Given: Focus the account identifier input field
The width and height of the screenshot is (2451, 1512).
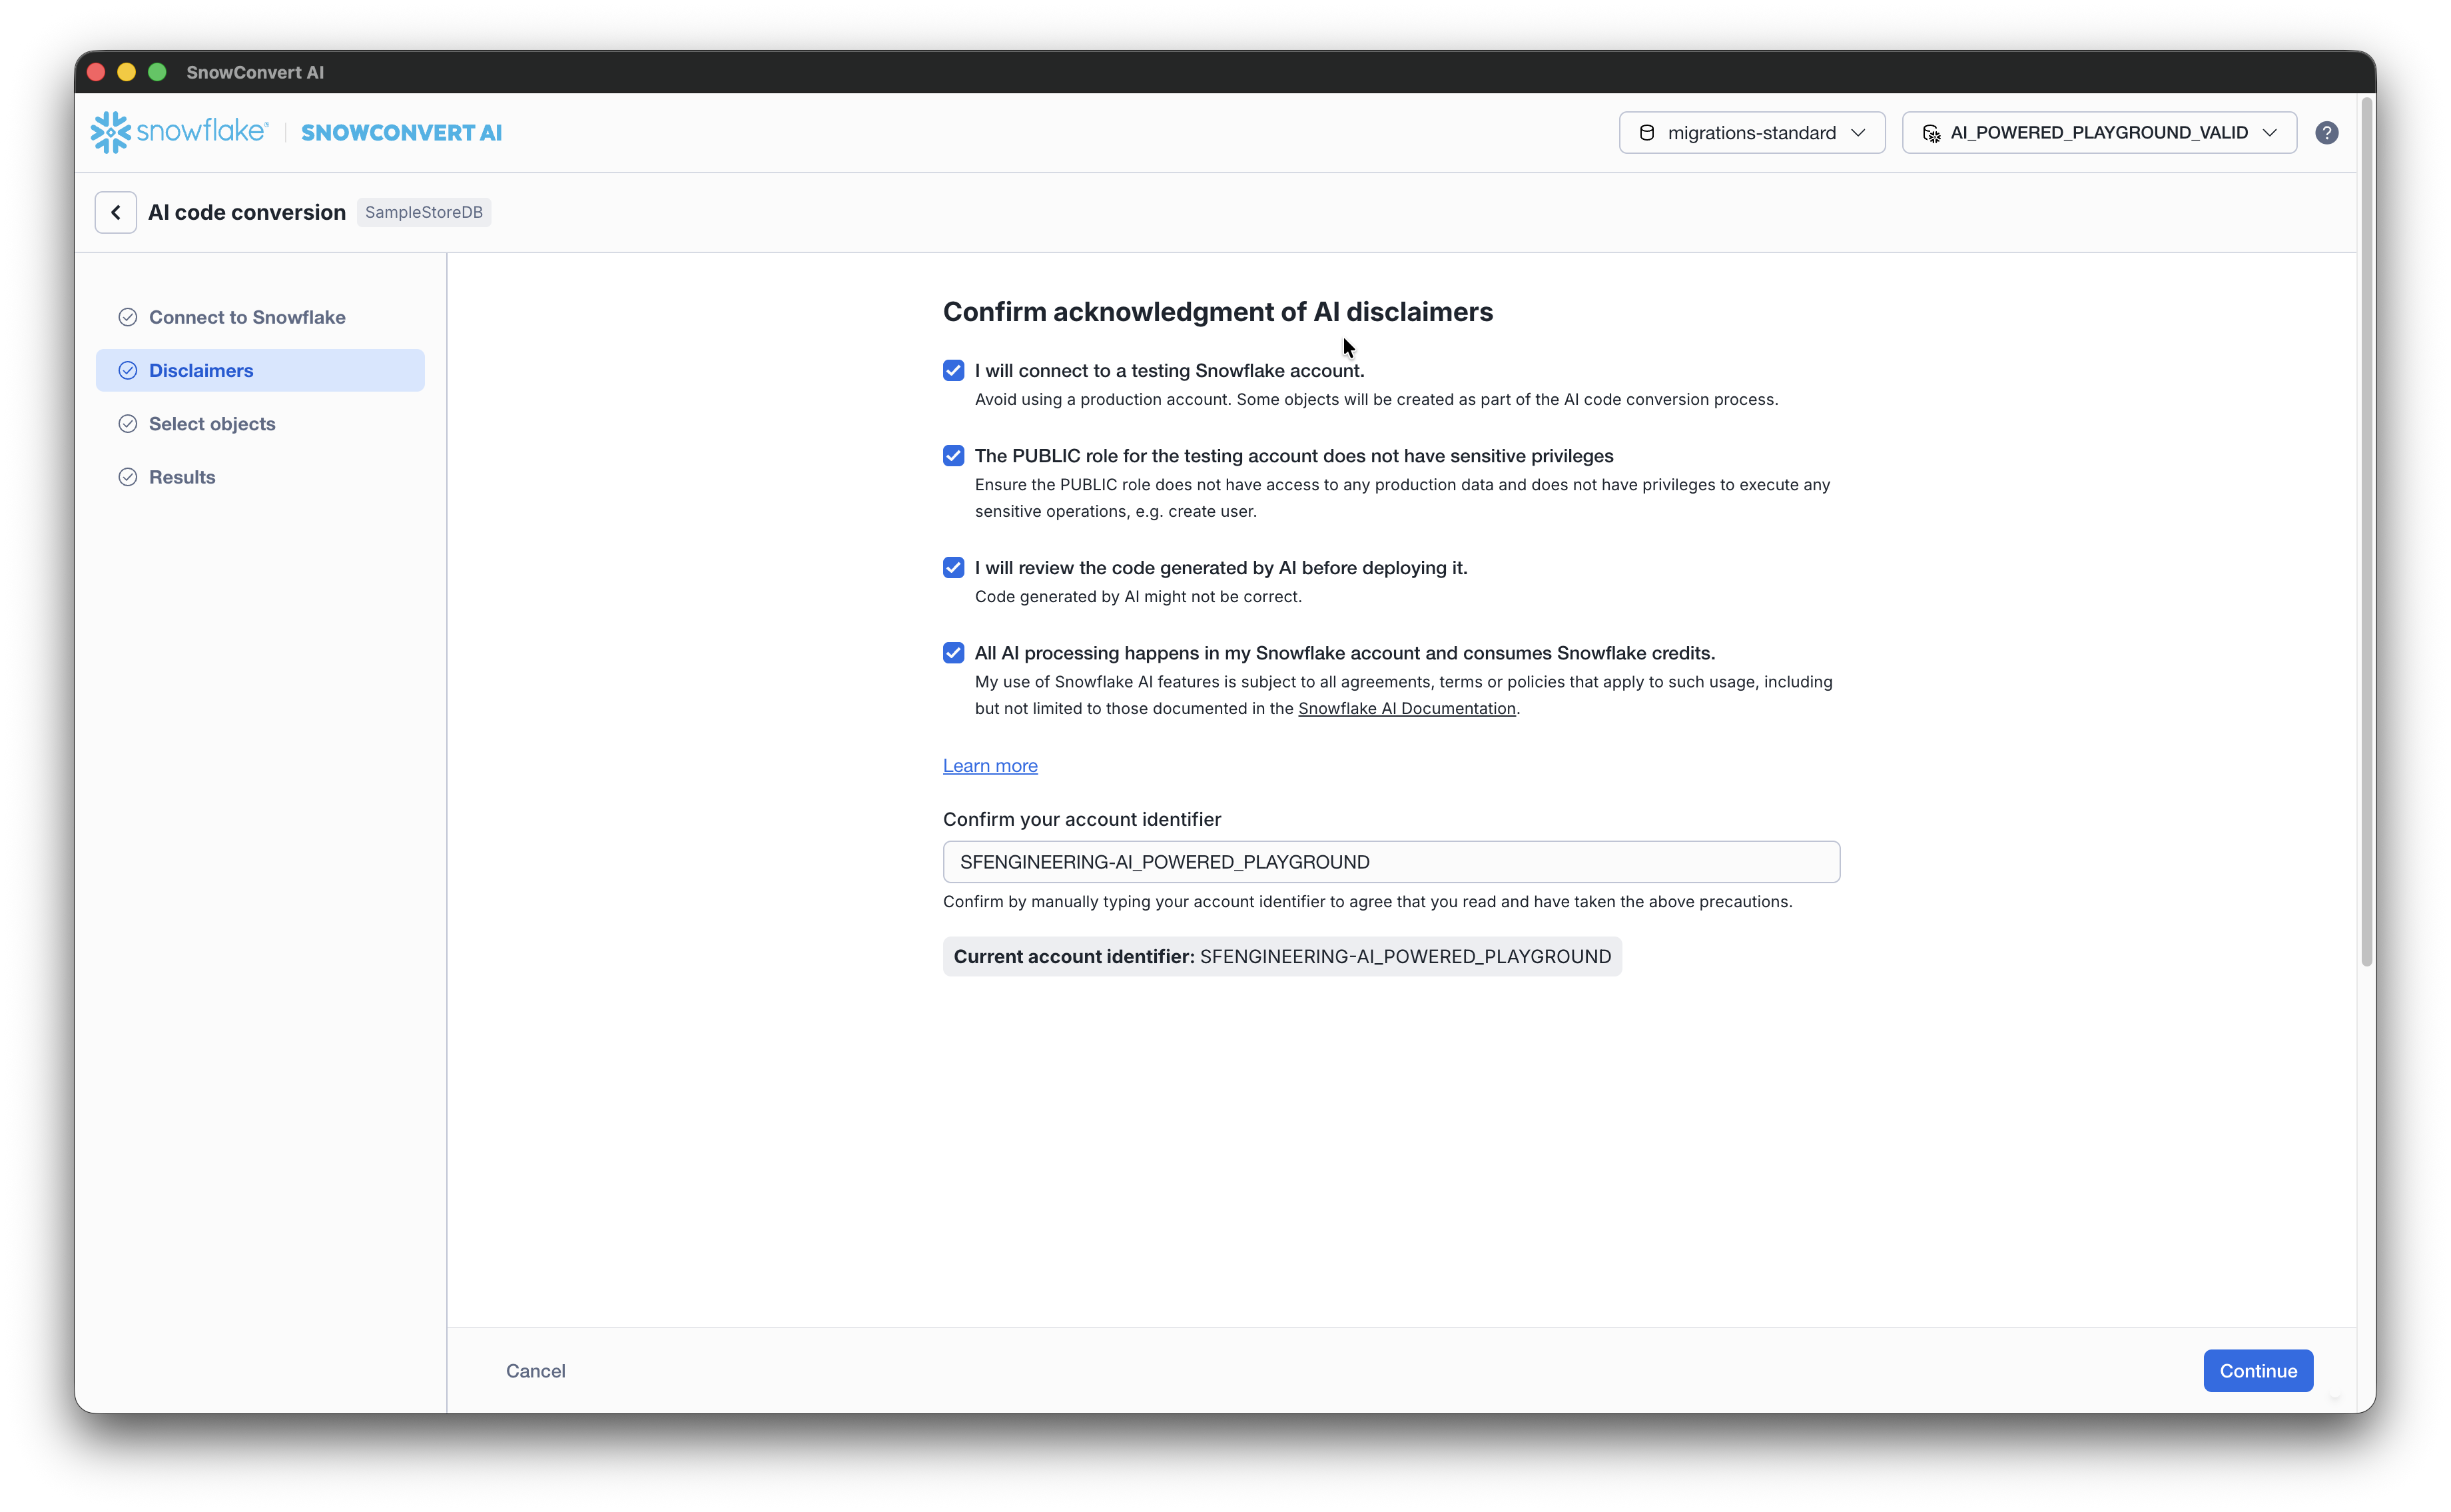Looking at the screenshot, I should click(x=1390, y=862).
